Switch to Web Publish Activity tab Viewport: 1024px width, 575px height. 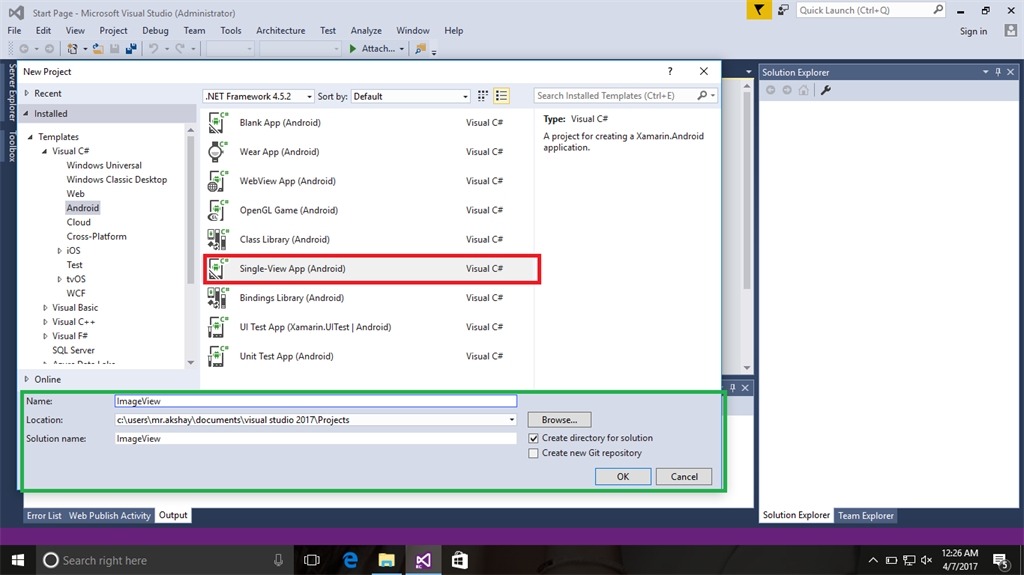[x=110, y=516]
